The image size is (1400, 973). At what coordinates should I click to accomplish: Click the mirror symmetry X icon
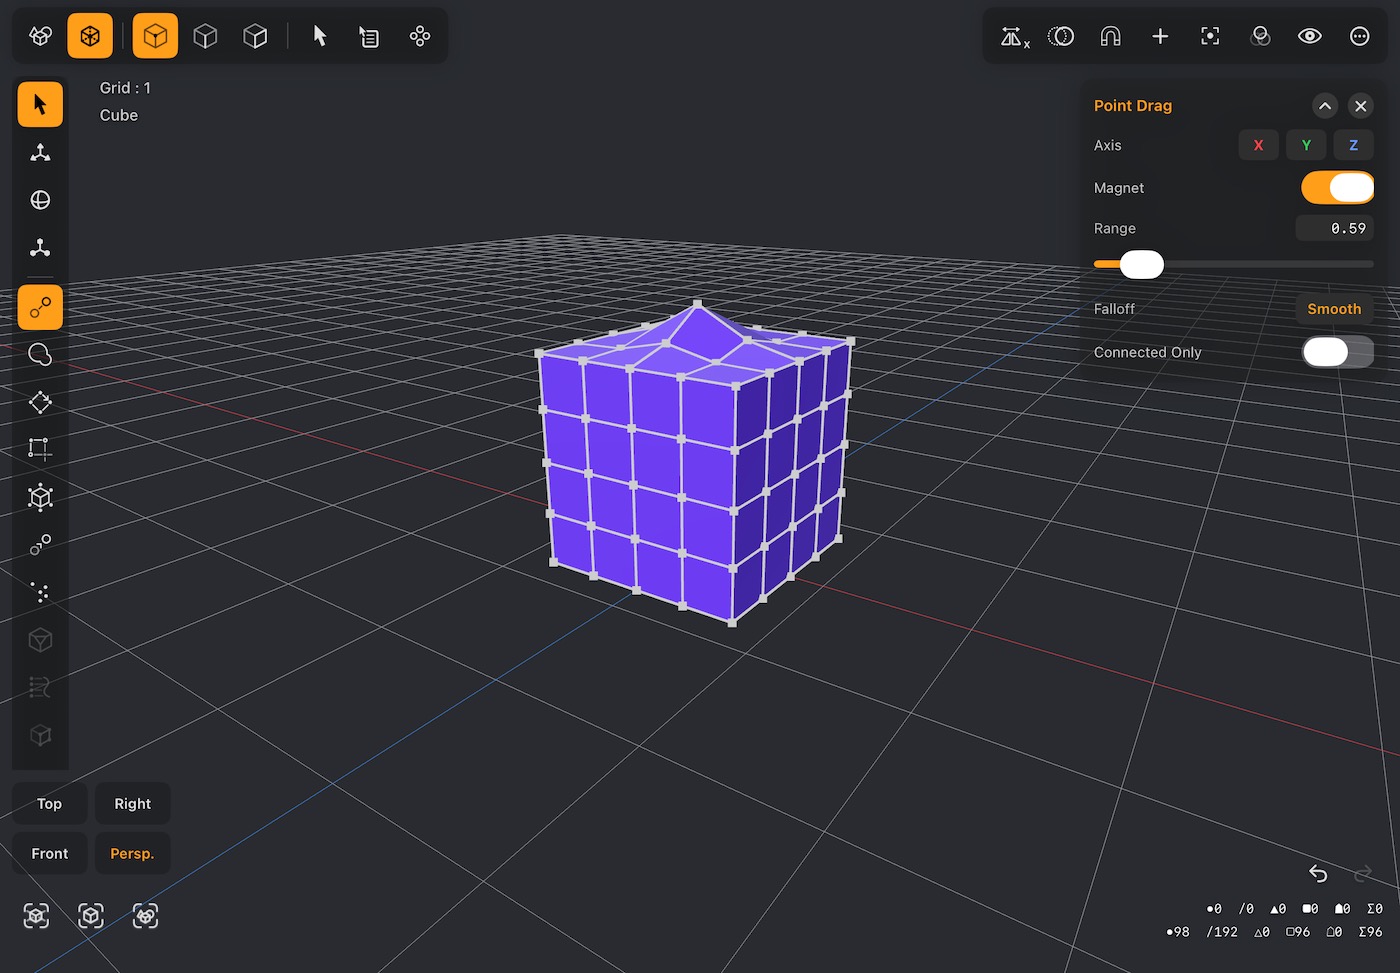pyautogui.click(x=1015, y=37)
